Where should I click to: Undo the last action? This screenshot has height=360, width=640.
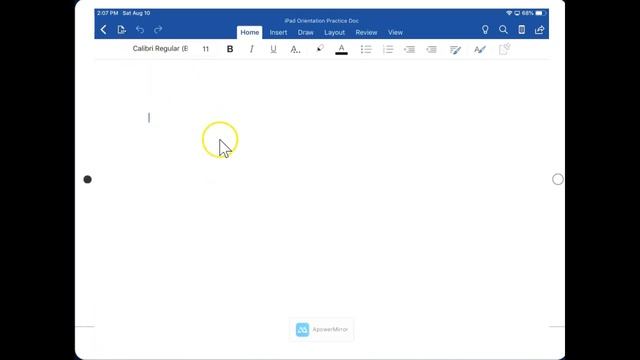(x=140, y=29)
